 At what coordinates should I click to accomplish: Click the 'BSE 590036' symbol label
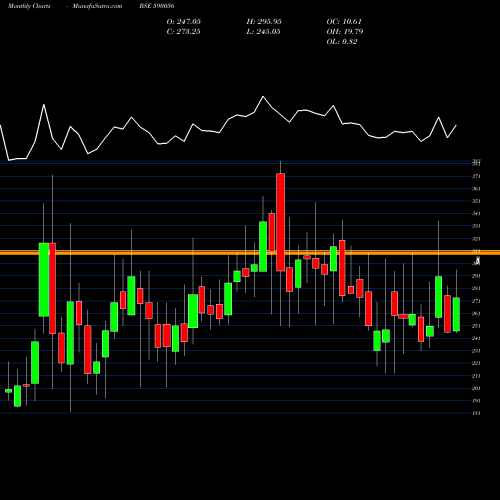[x=157, y=6]
